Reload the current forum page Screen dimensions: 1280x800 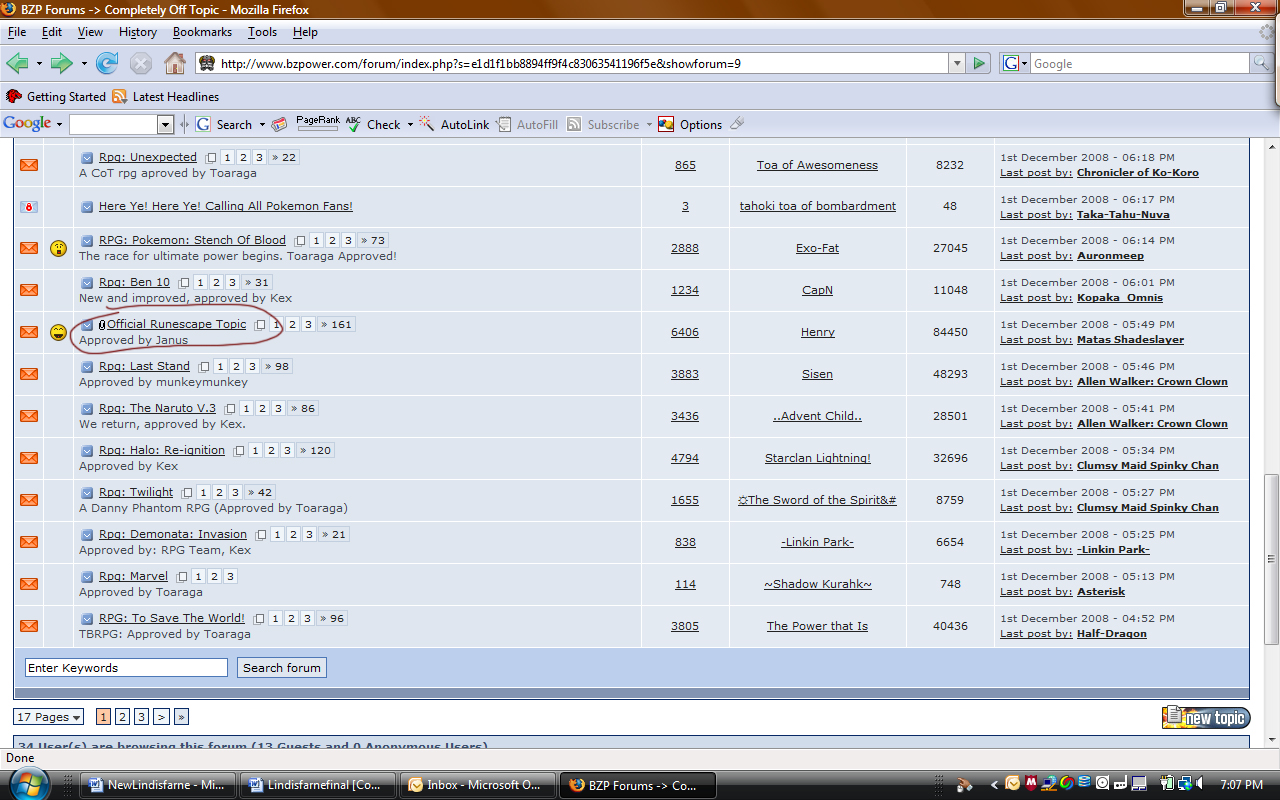[107, 64]
